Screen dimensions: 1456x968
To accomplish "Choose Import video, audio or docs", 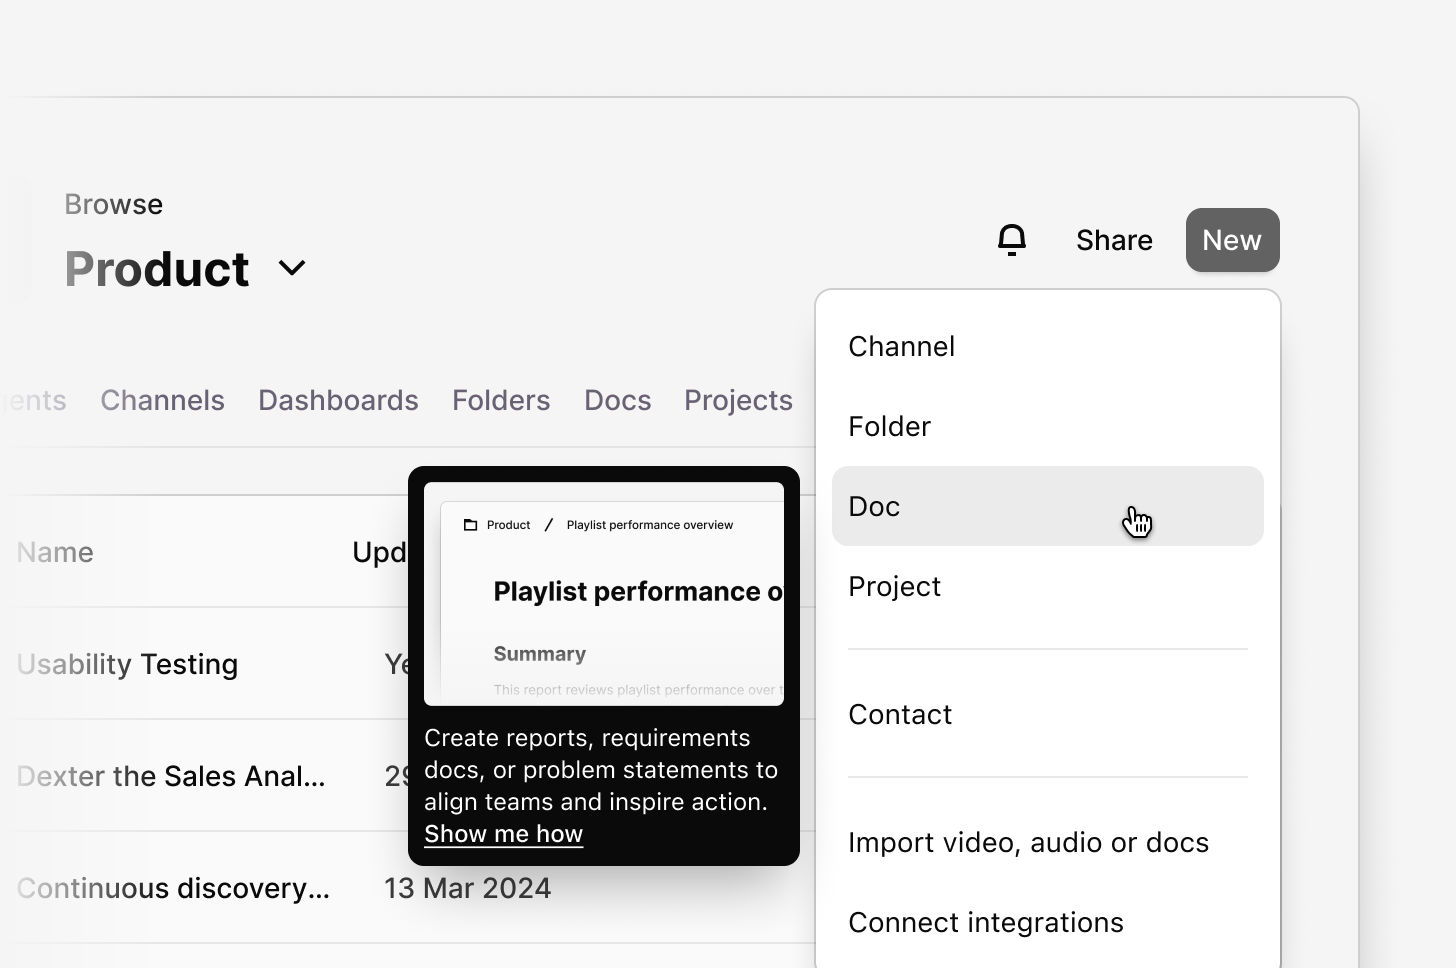I will point(1028,842).
